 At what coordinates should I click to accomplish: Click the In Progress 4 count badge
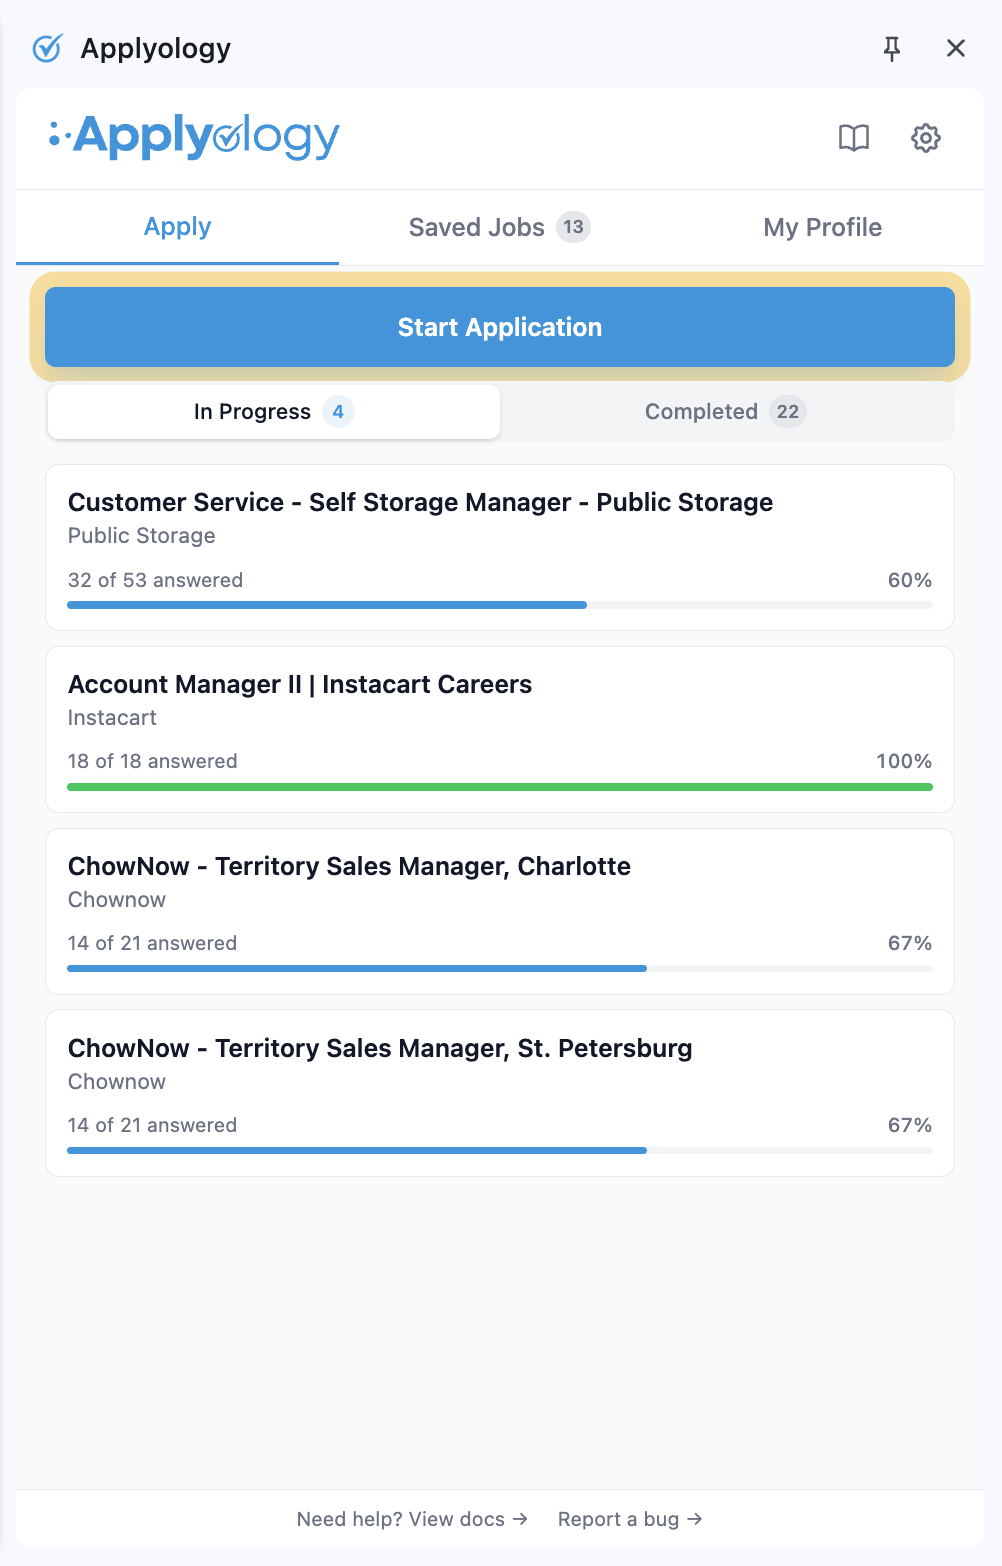click(338, 412)
